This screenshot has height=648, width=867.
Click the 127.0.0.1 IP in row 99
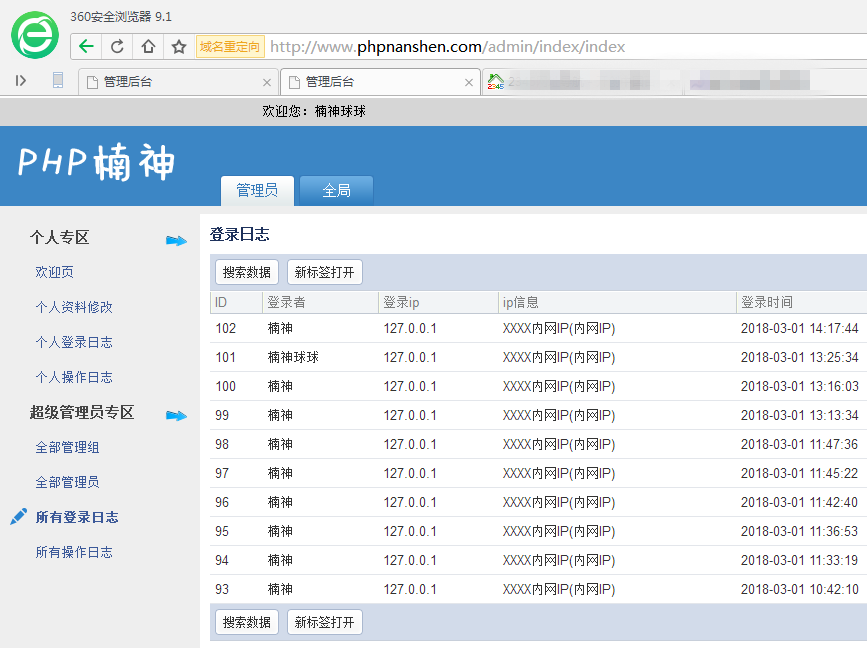tap(410, 415)
